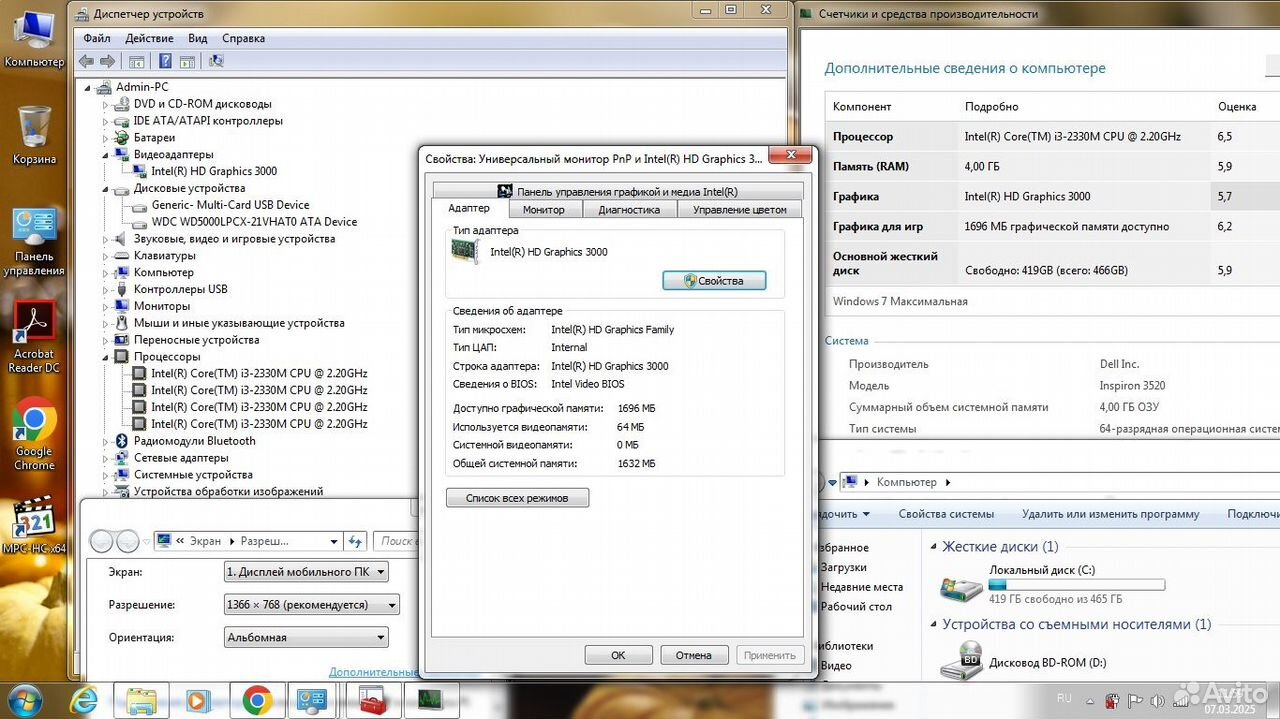Viewport: 1280px width, 719px height.
Task: Launch Acrobat Reader DC from the desktop
Action: tap(34, 338)
